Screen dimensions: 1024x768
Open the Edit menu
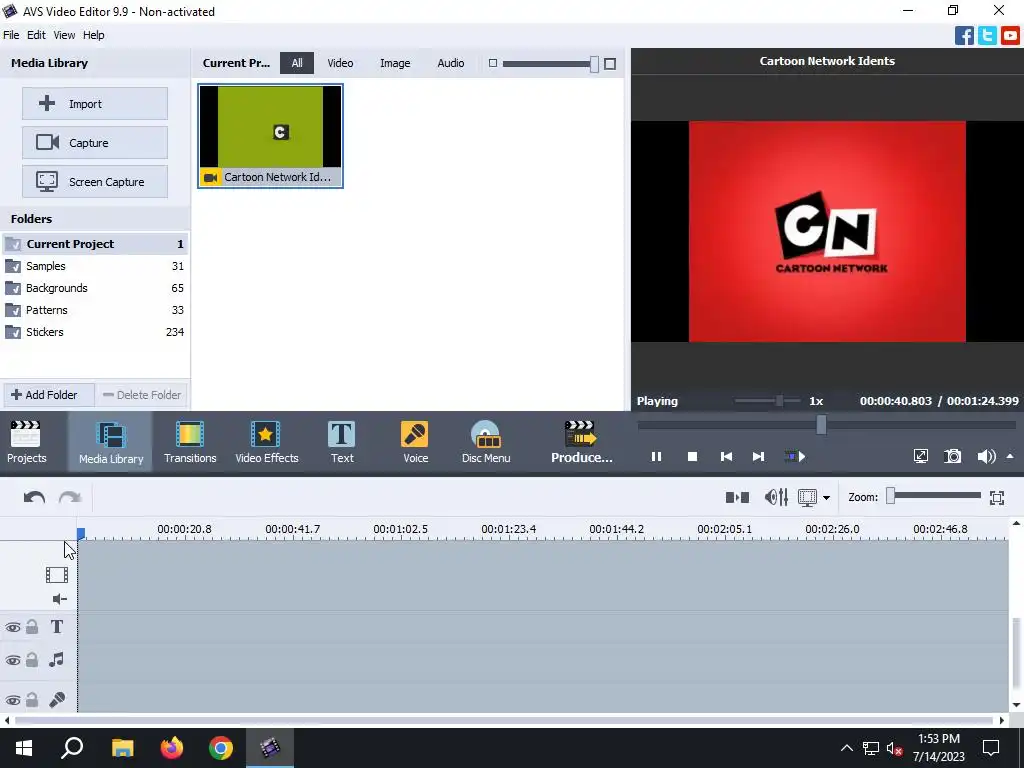coord(36,35)
